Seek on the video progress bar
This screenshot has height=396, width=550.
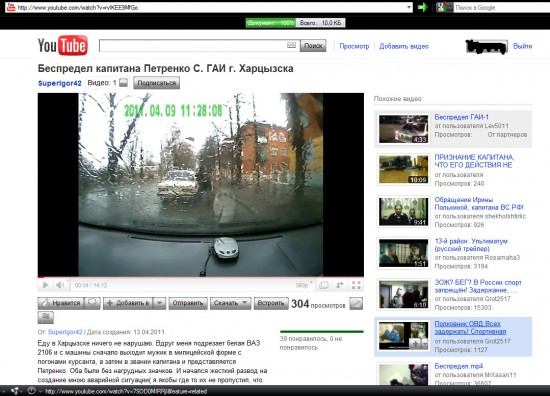click(201, 277)
